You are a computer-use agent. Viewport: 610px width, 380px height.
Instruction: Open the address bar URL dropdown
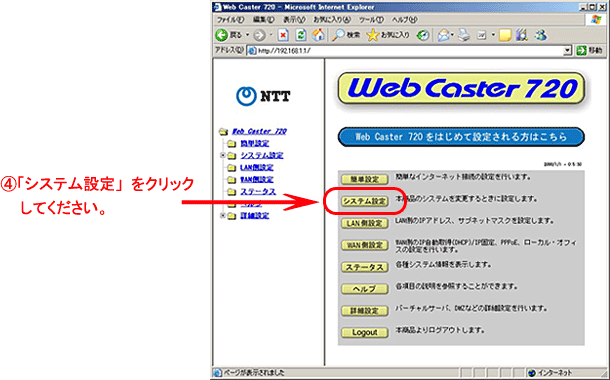(x=567, y=51)
